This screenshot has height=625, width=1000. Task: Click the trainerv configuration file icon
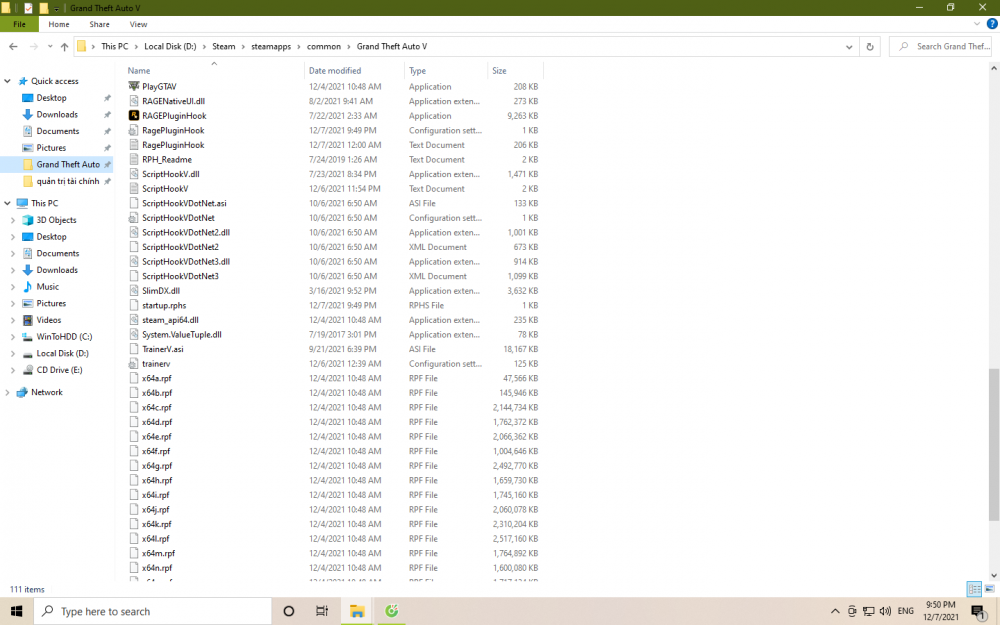pyautogui.click(x=133, y=364)
